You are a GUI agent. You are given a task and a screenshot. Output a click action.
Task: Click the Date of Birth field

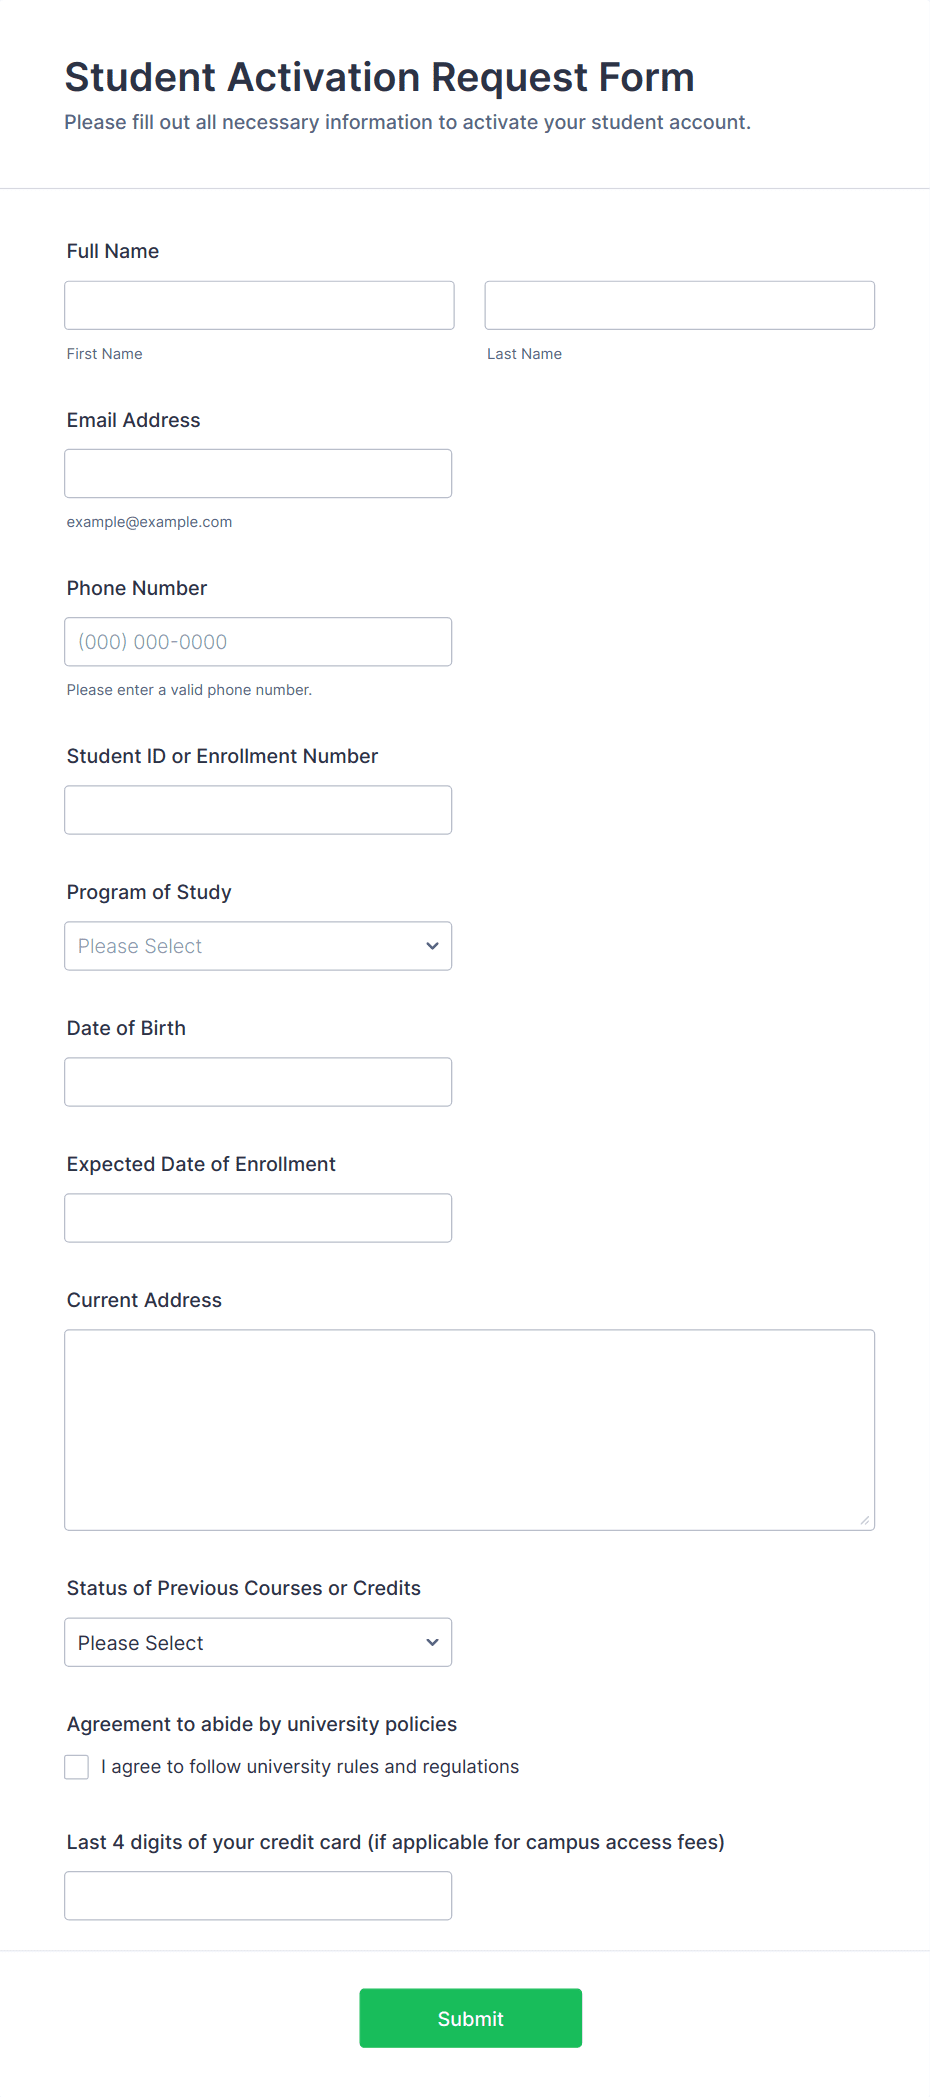point(258,1082)
